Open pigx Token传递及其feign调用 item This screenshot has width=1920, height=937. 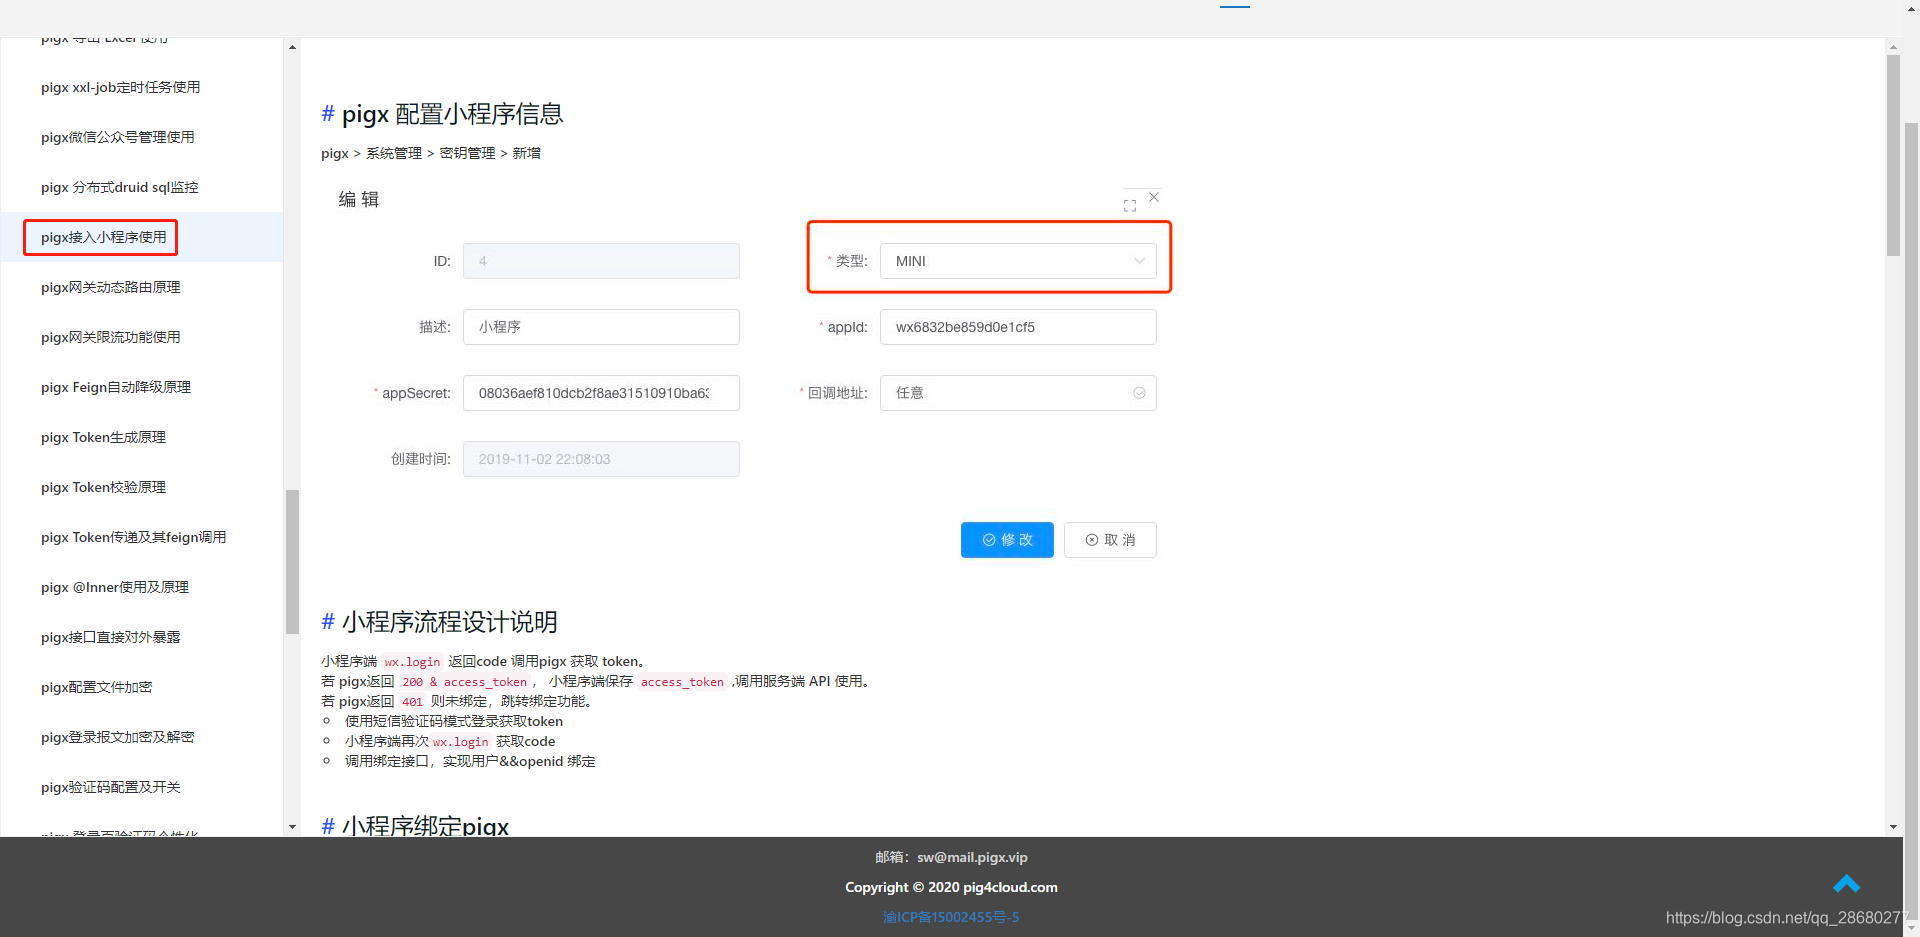pyautogui.click(x=133, y=537)
